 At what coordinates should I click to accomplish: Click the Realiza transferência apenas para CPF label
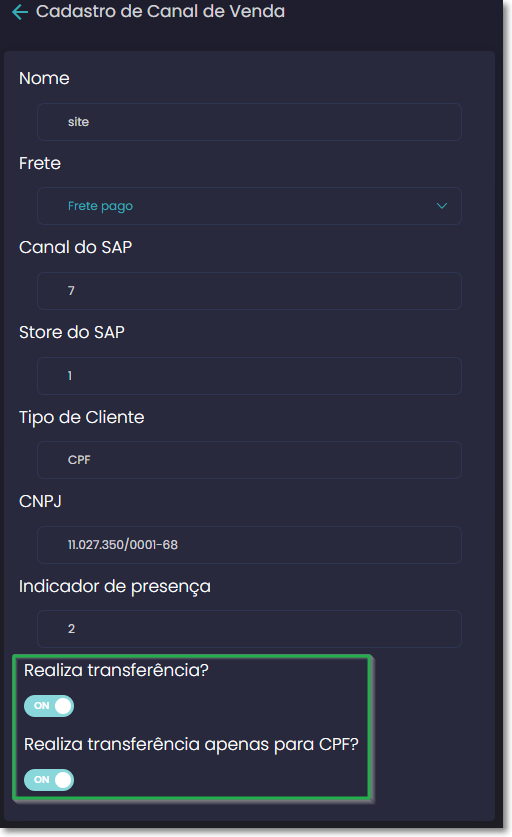[191, 744]
